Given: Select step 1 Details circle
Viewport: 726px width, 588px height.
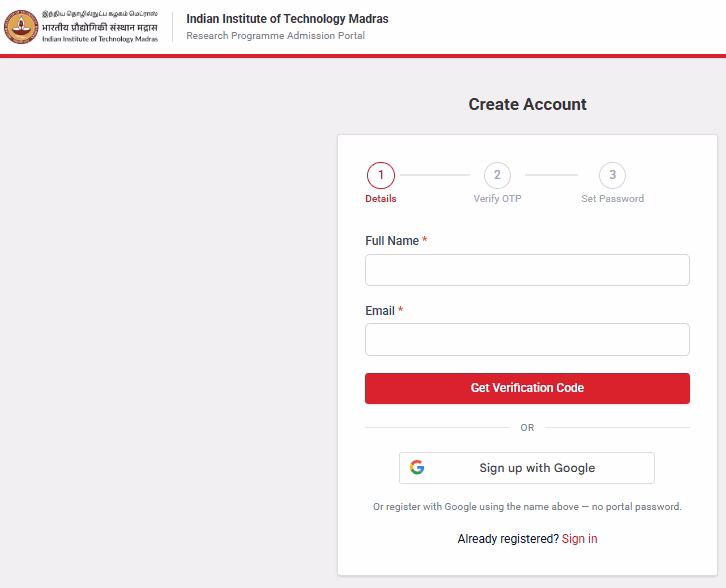Looking at the screenshot, I should [381, 175].
